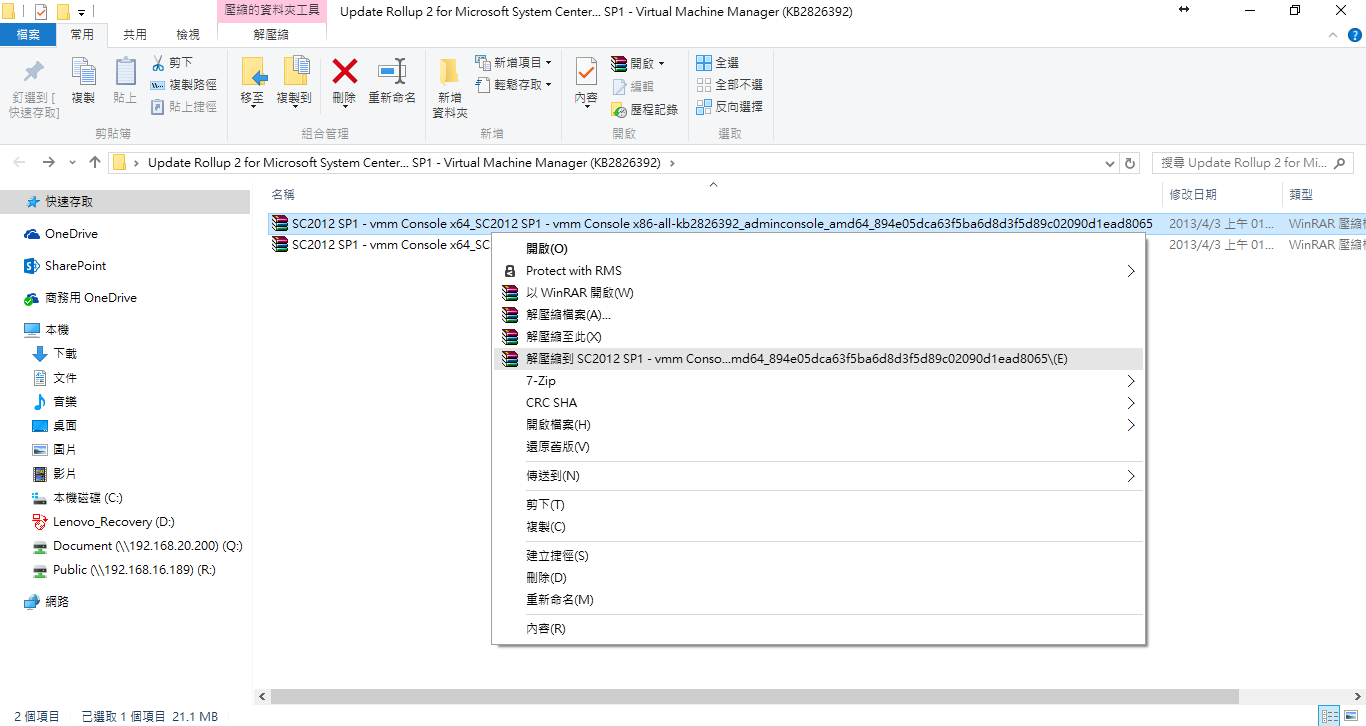Click the address bar refresh icon
This screenshot has height=726, width=1366.
[x=1130, y=163]
